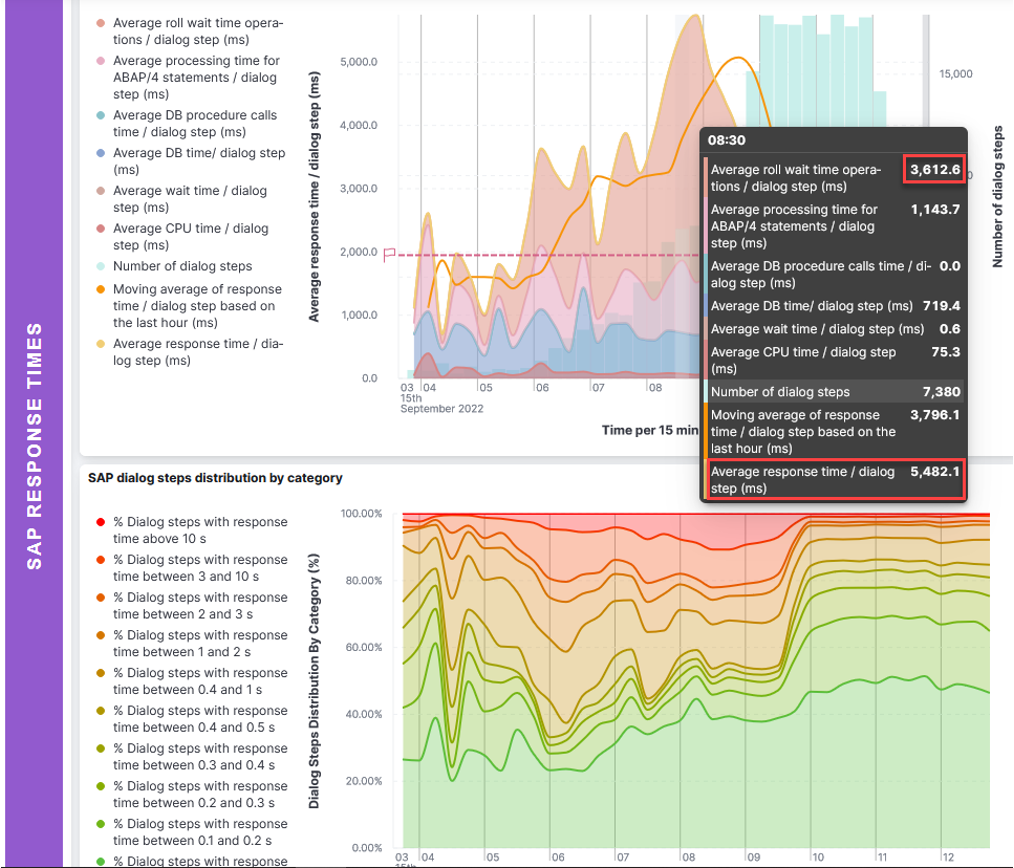
Task: Click teal dot beside Number of dialog steps
Action: point(99,267)
